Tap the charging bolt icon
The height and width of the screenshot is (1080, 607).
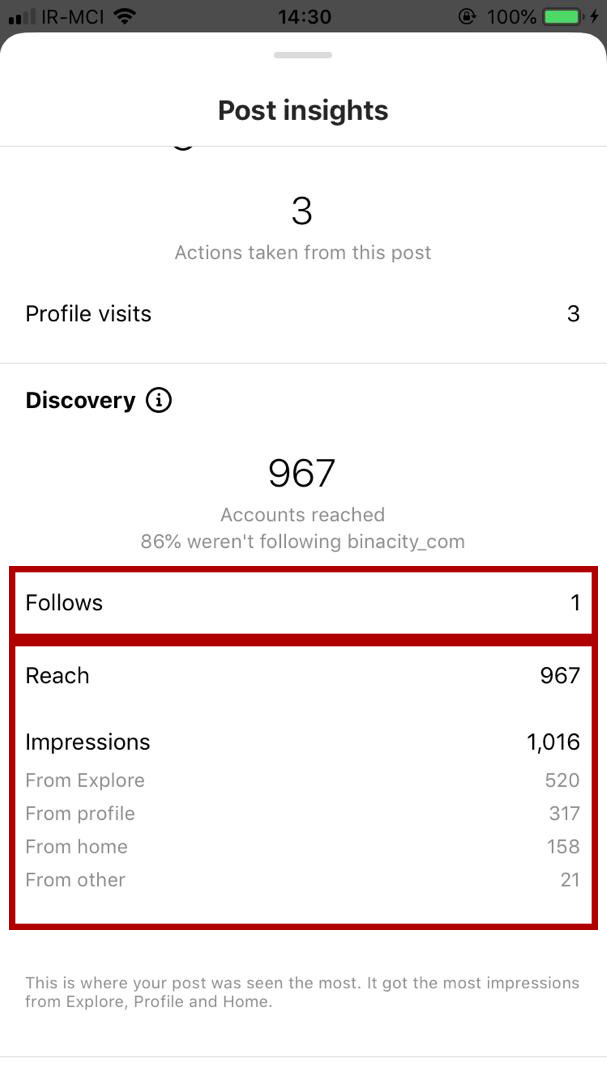point(595,16)
